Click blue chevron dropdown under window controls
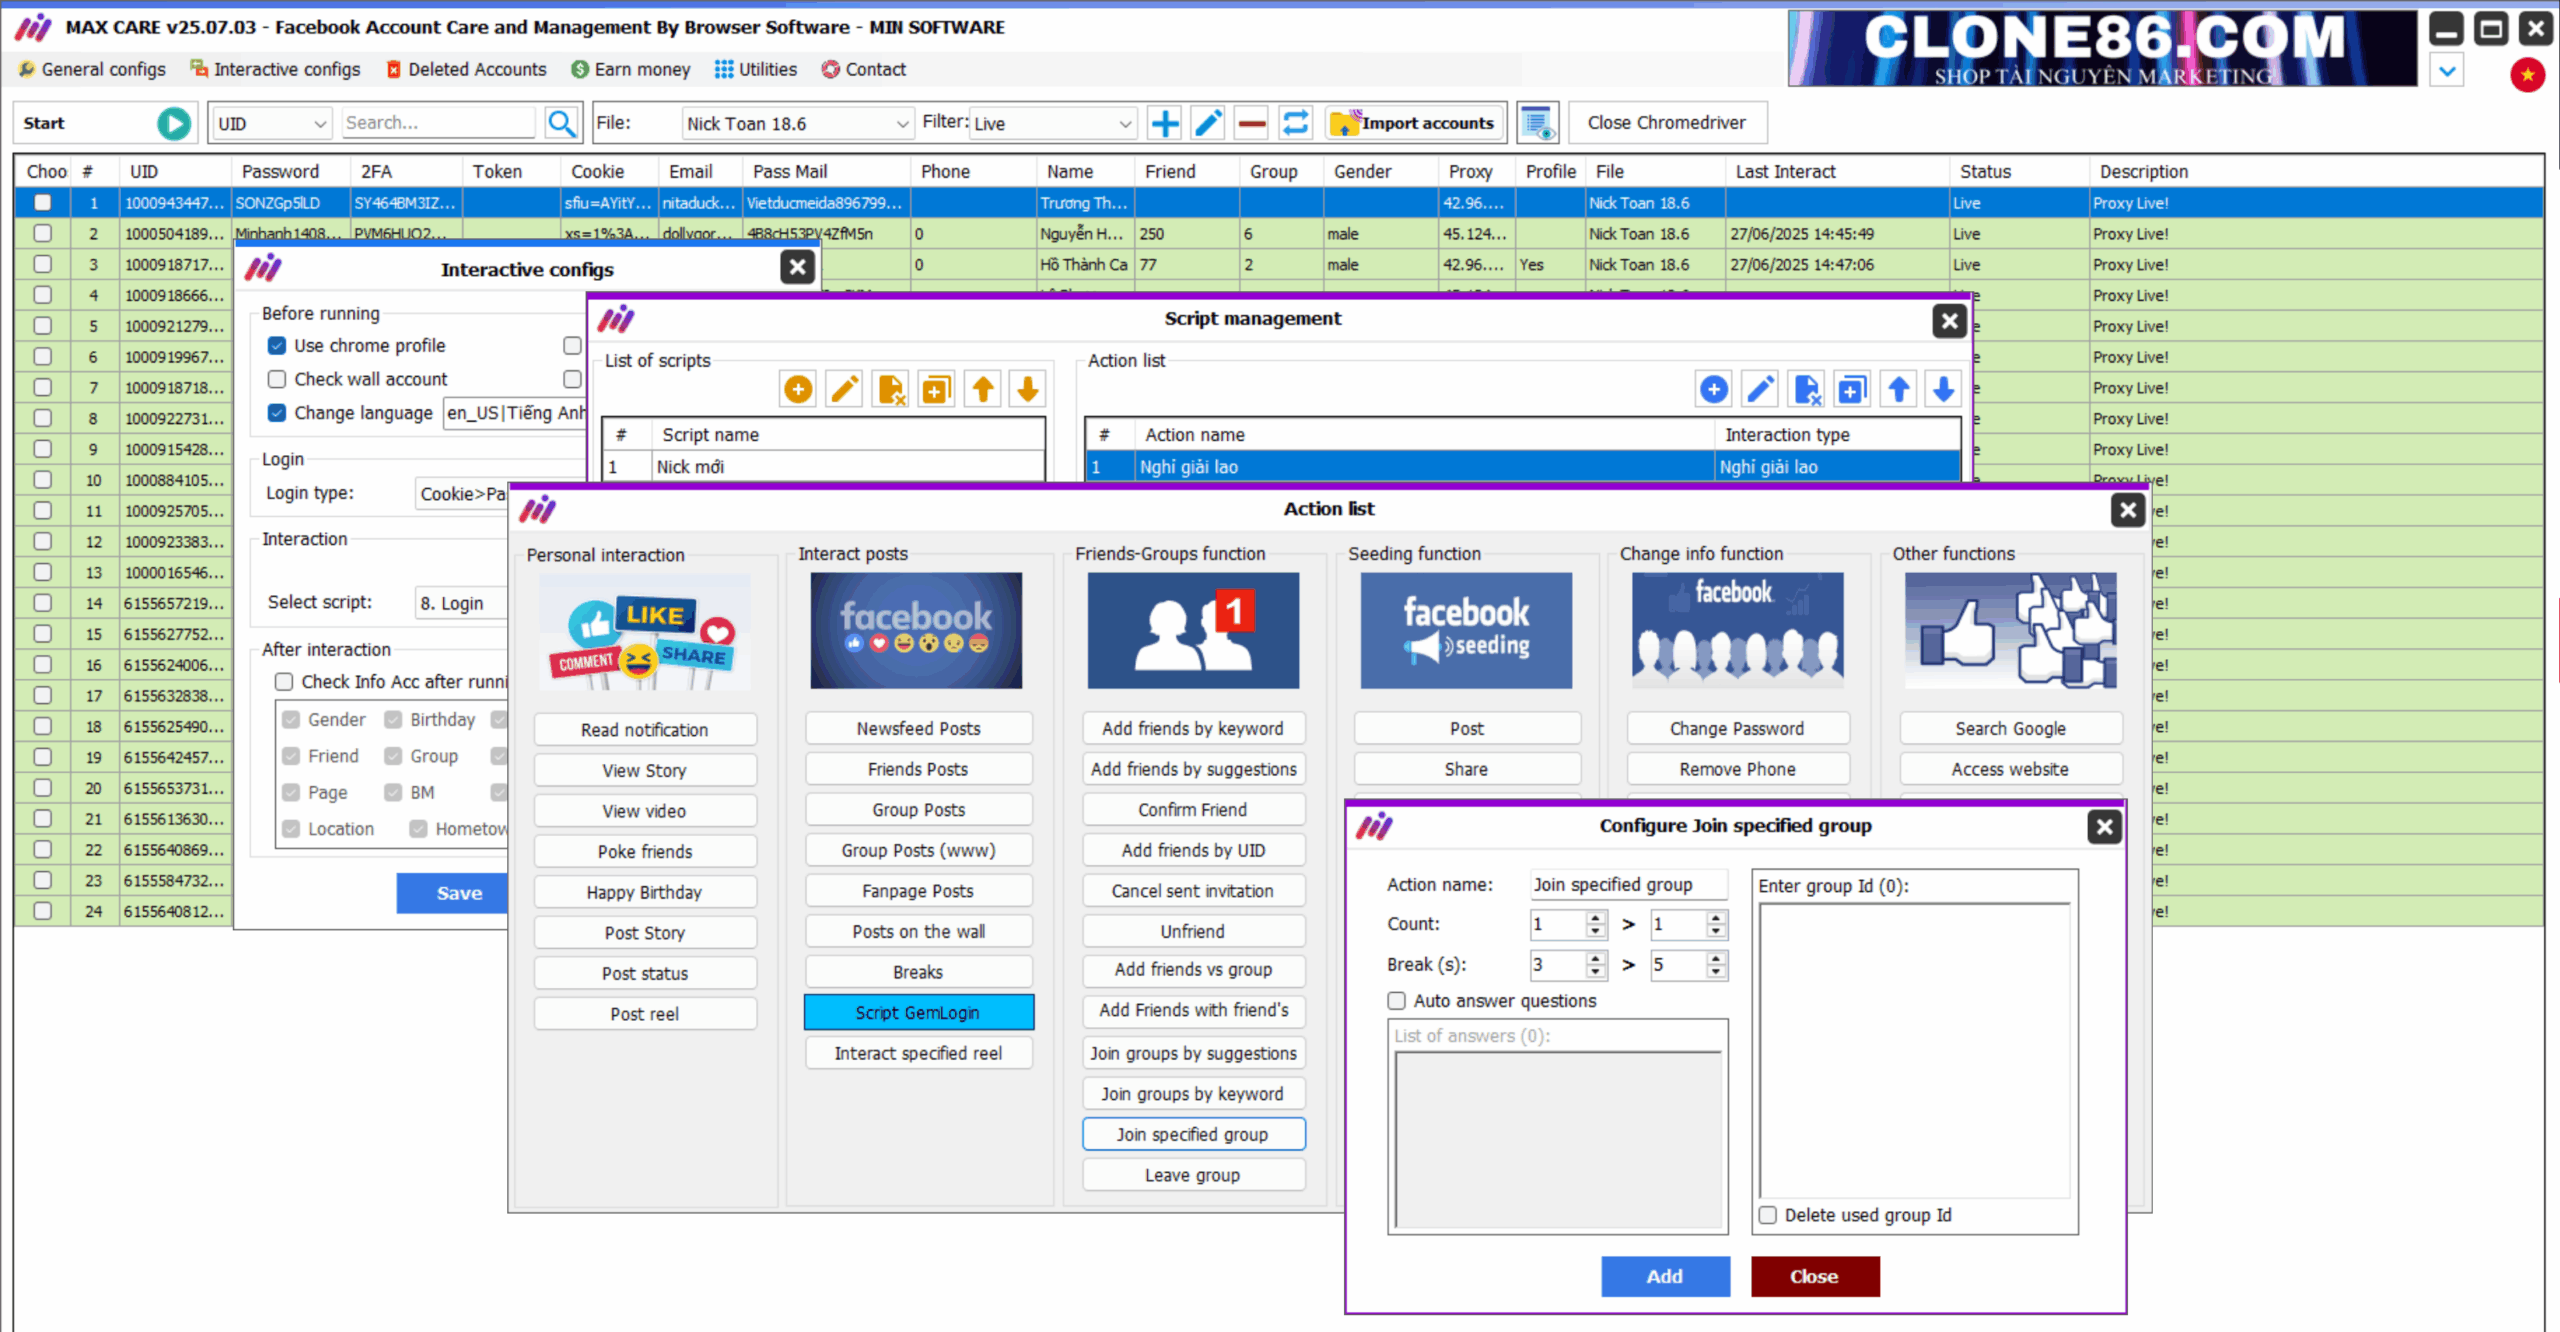This screenshot has width=2560, height=1332. pyautogui.click(x=2447, y=71)
